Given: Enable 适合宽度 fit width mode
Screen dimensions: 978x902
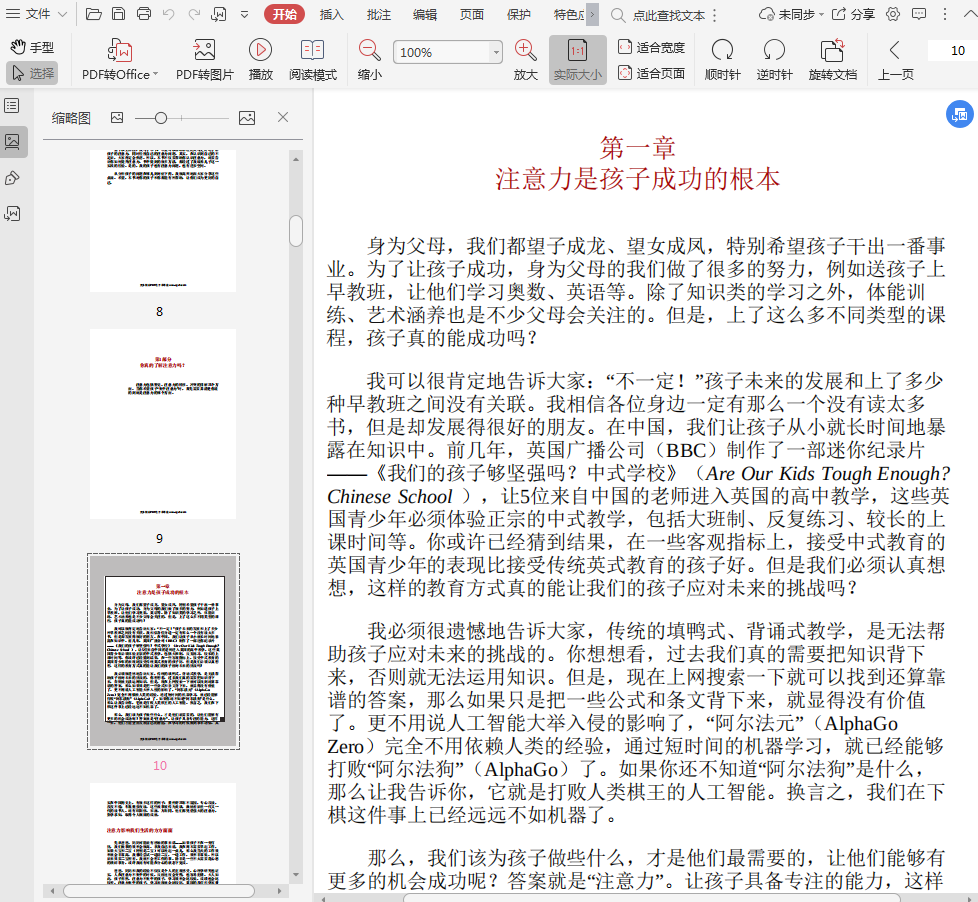Looking at the screenshot, I should [x=651, y=47].
